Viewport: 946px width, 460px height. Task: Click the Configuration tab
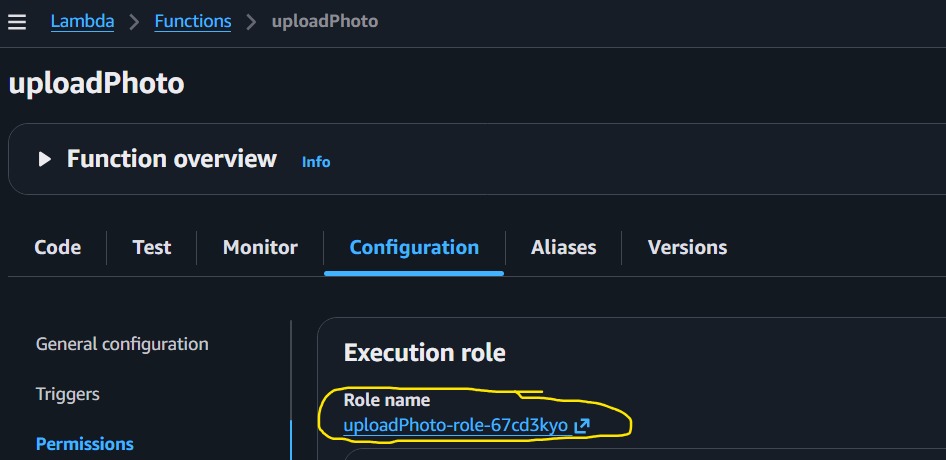click(414, 247)
